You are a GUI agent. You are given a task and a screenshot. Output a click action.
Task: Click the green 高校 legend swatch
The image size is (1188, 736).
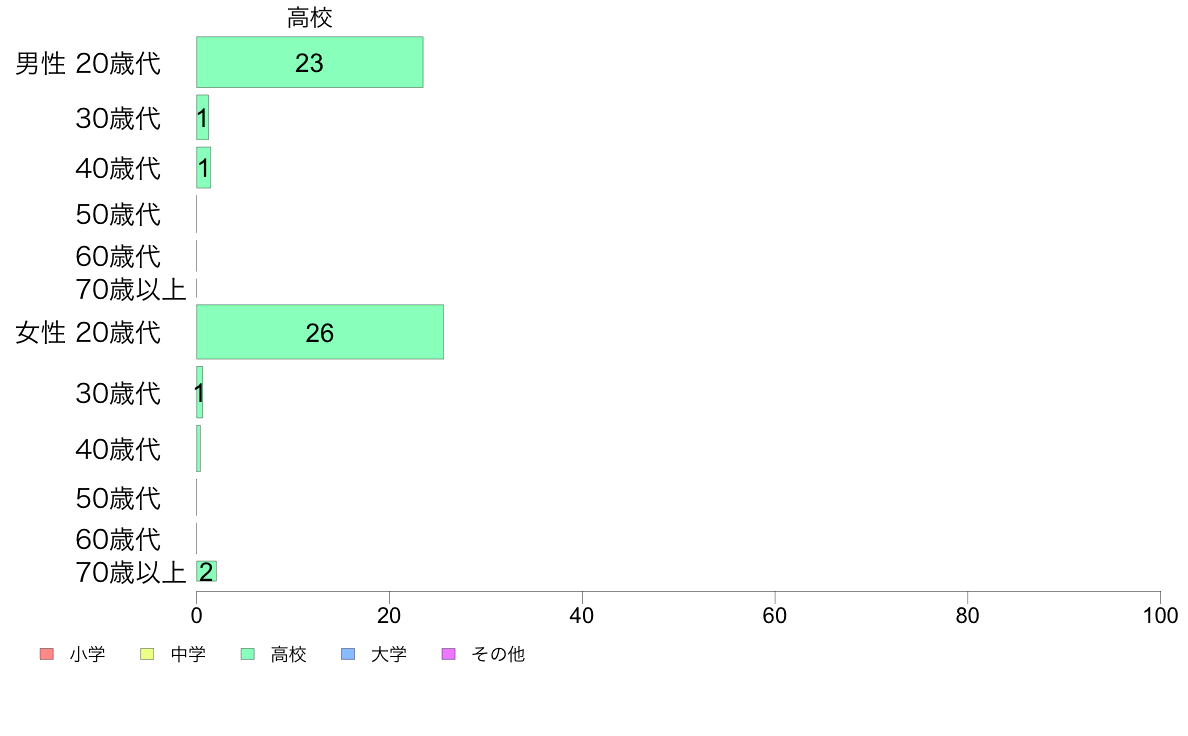click(248, 653)
